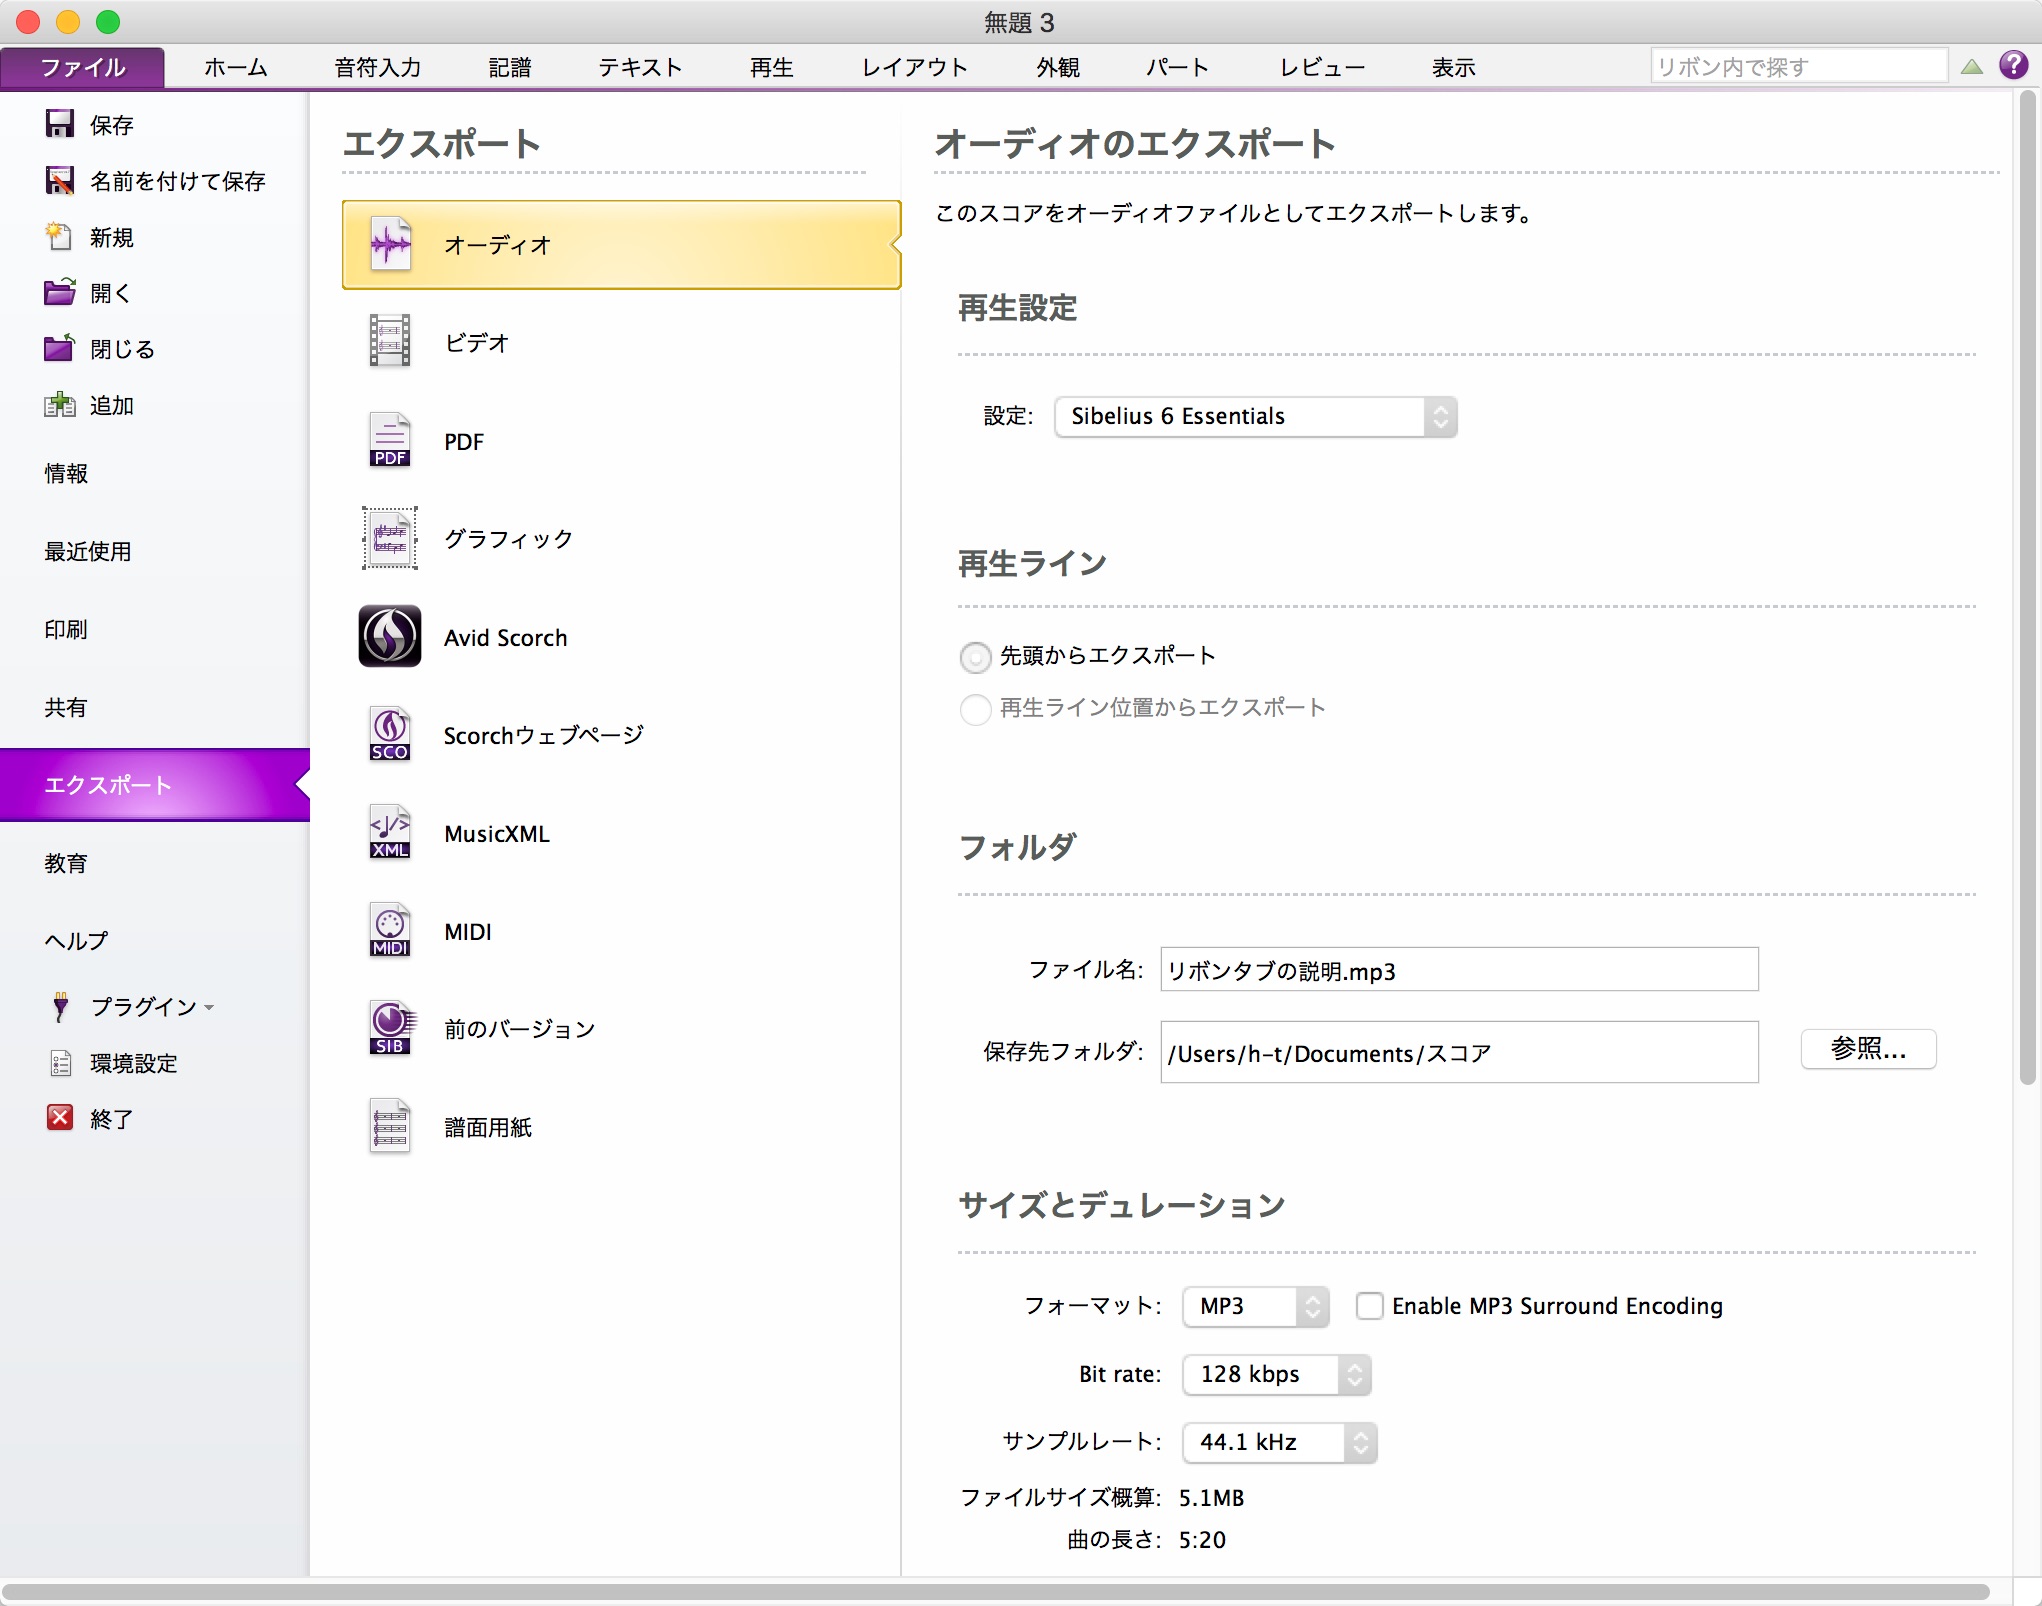Open the 印刷 section in sidebar
Image resolution: width=2042 pixels, height=1606 pixels.
point(66,629)
